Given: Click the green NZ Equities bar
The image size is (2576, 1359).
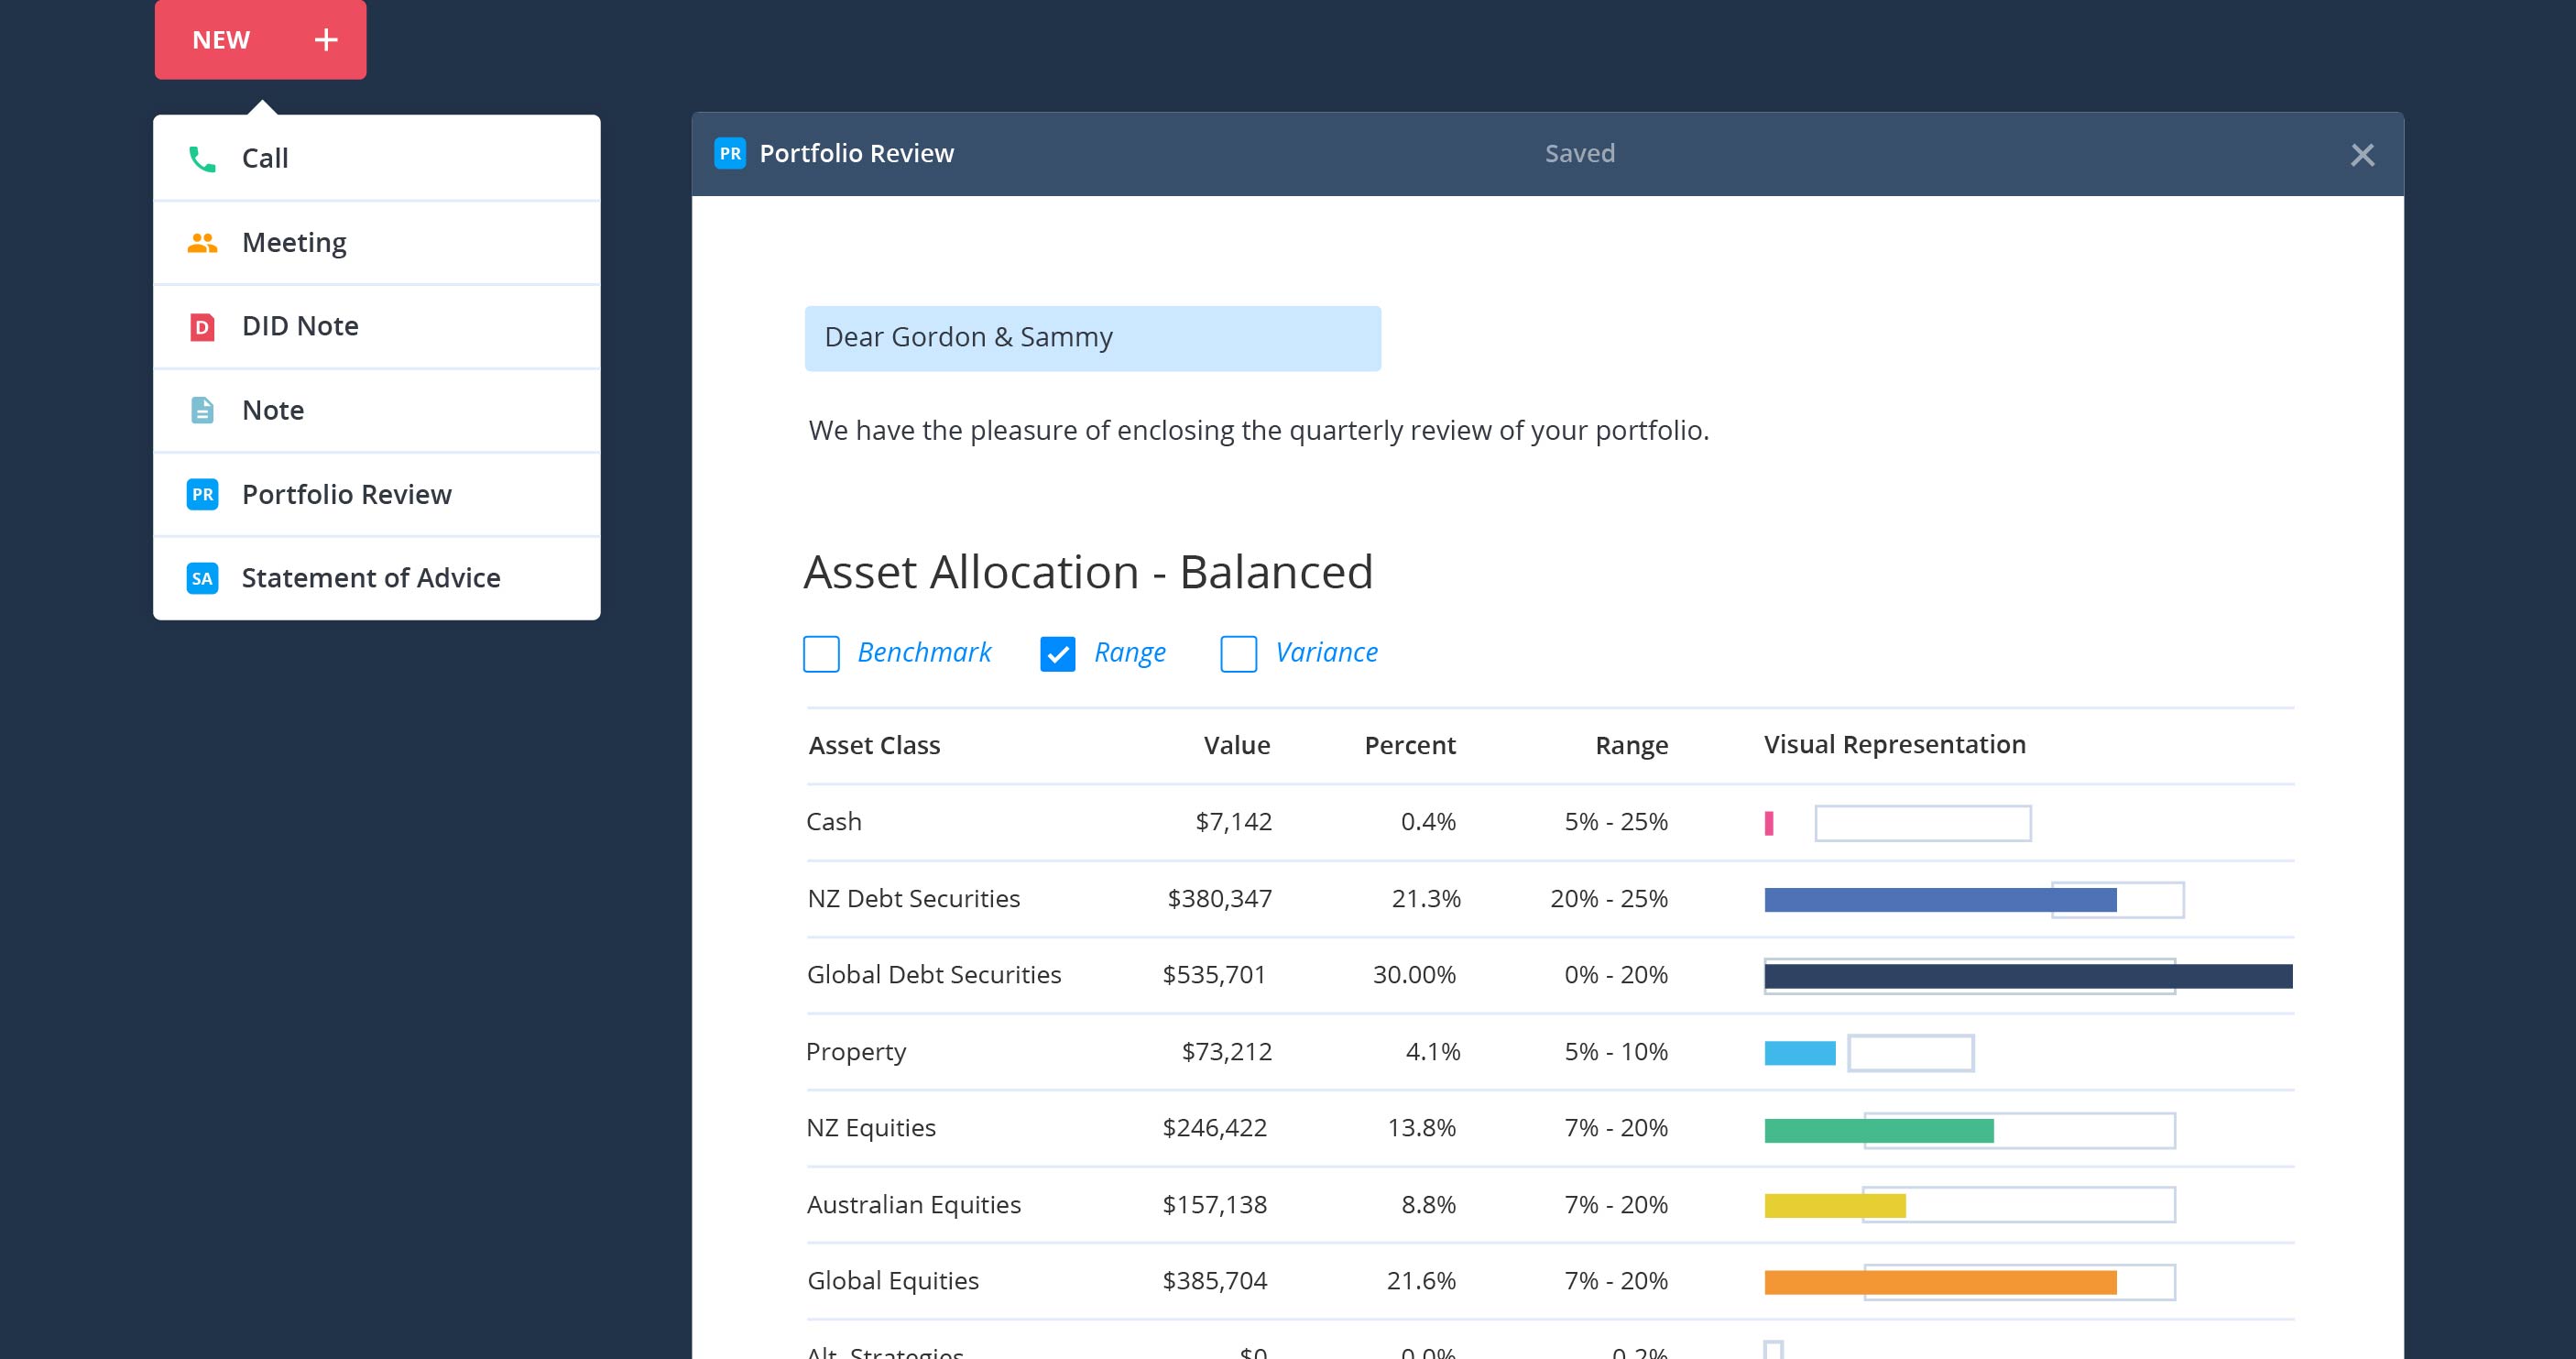Looking at the screenshot, I should (x=1879, y=1131).
